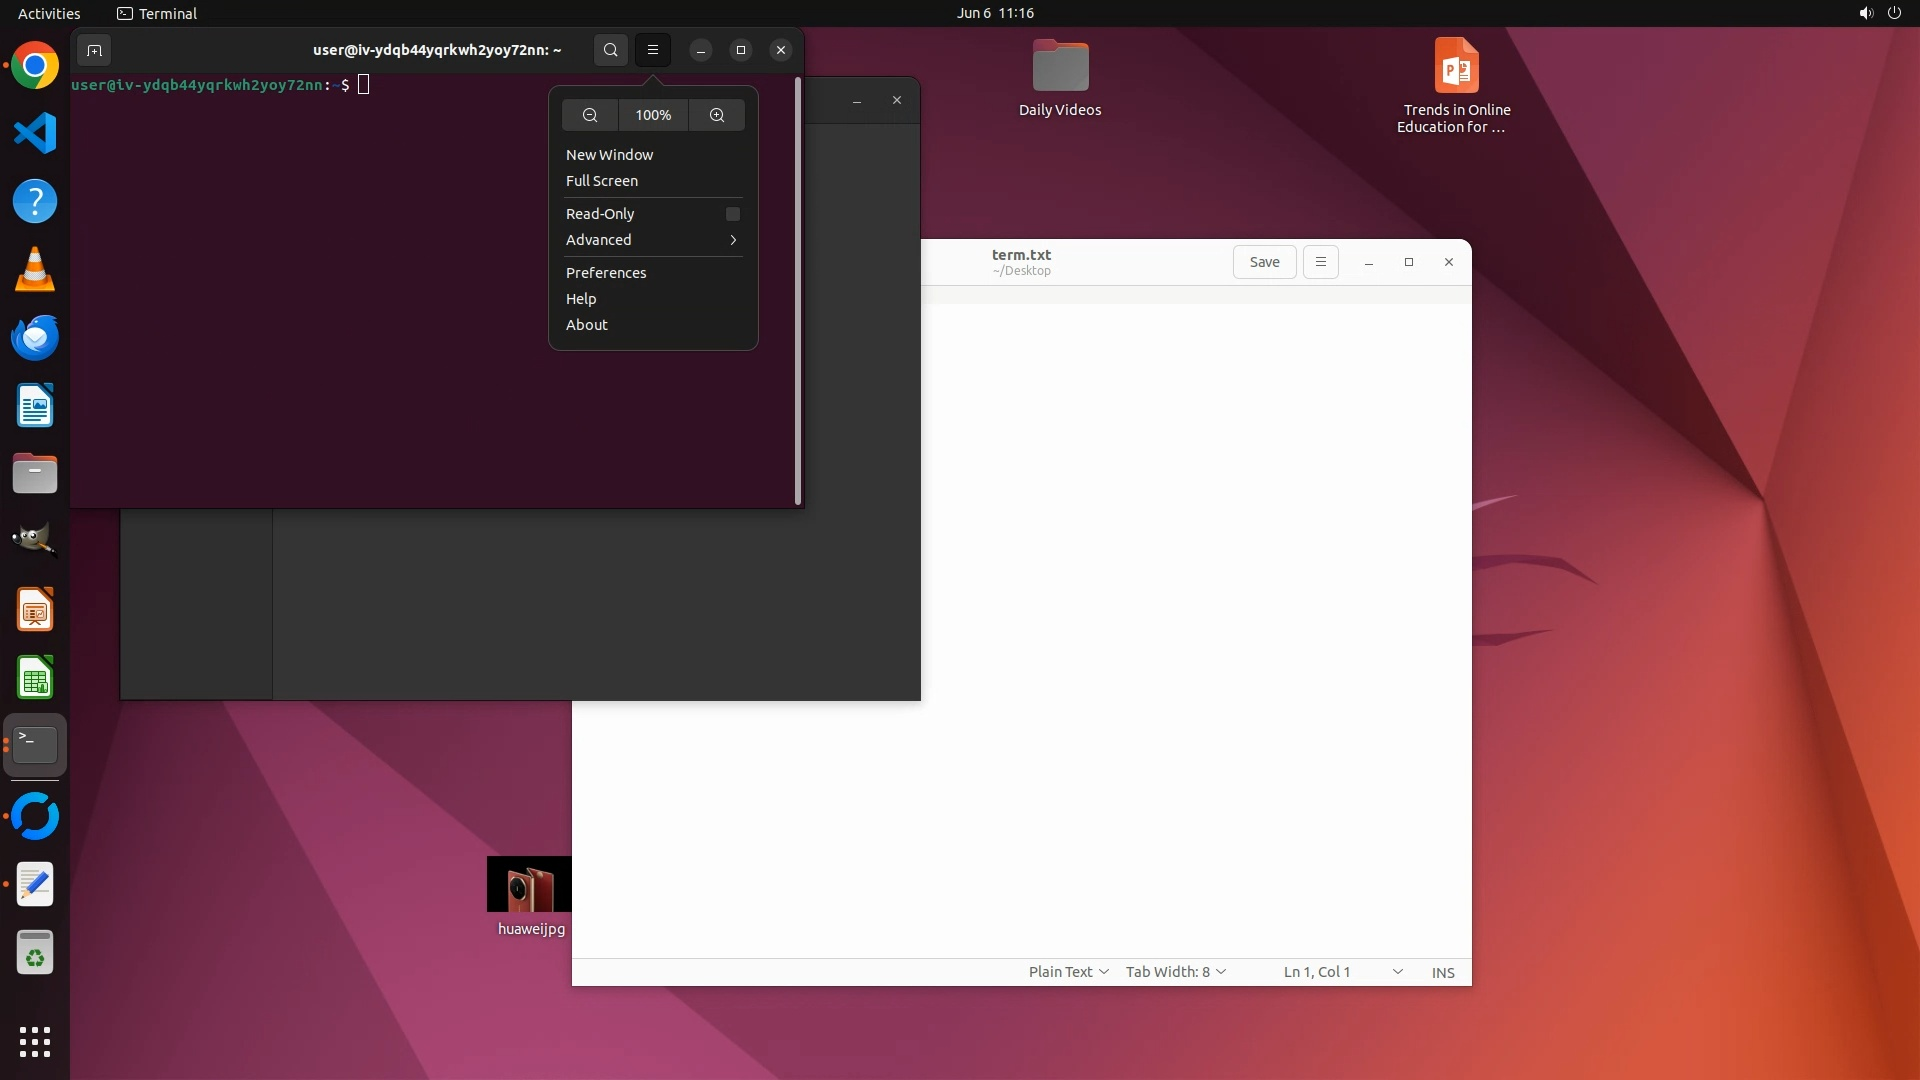
Task: Click the terminal zoom in icon
Action: (x=717, y=115)
